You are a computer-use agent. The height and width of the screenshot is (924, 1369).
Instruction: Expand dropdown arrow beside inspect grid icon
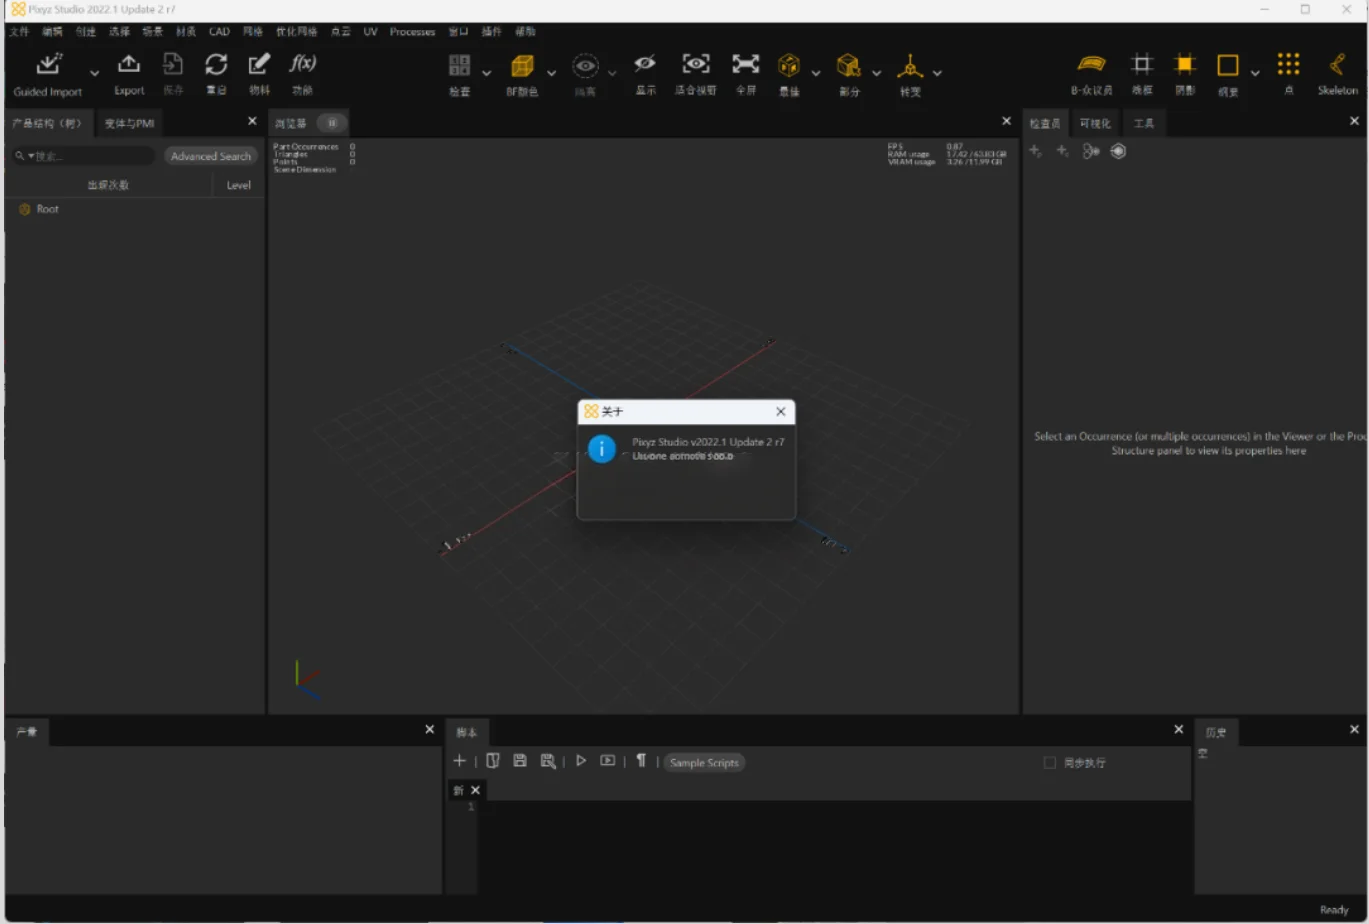coord(487,73)
